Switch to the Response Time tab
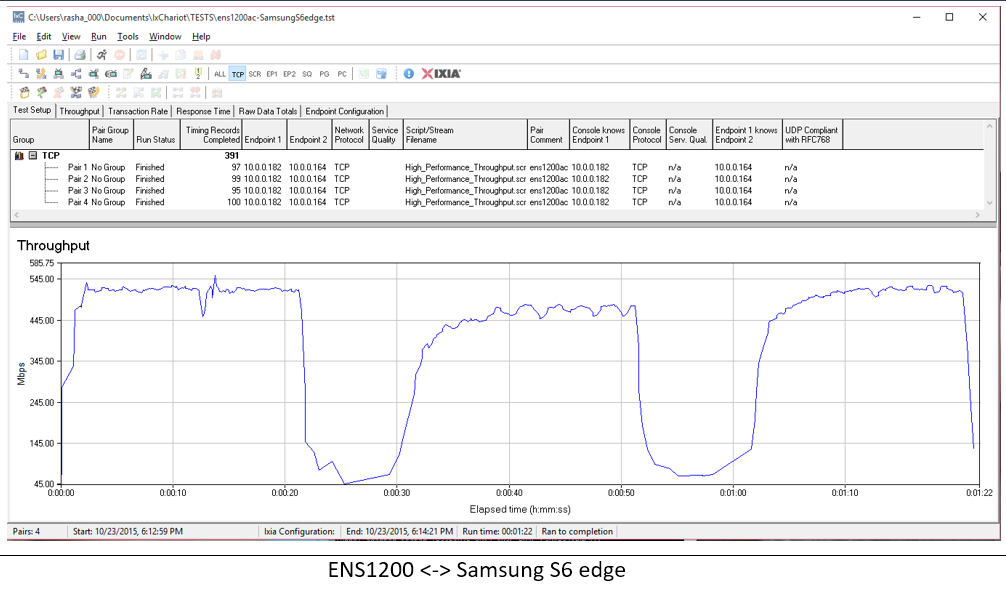The image size is (1006, 598). (x=203, y=111)
